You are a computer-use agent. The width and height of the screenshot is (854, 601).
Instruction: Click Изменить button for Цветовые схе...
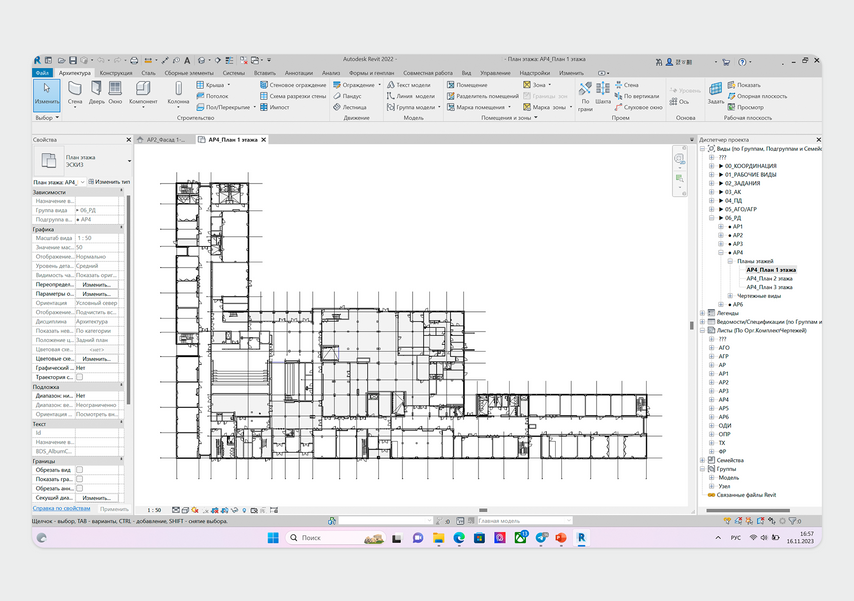click(96, 359)
